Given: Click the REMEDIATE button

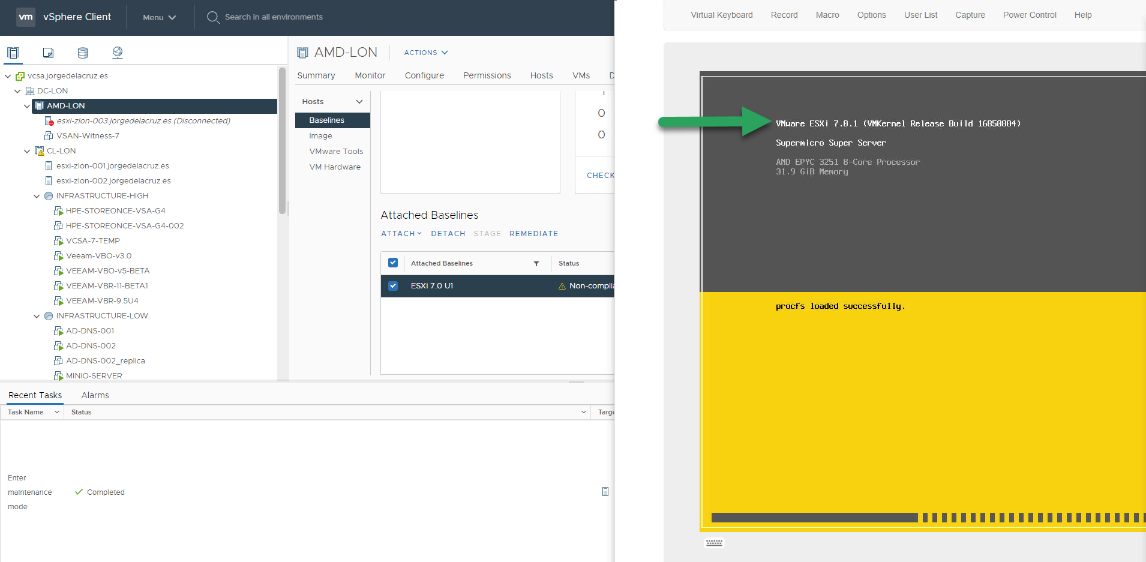Looking at the screenshot, I should tap(534, 233).
